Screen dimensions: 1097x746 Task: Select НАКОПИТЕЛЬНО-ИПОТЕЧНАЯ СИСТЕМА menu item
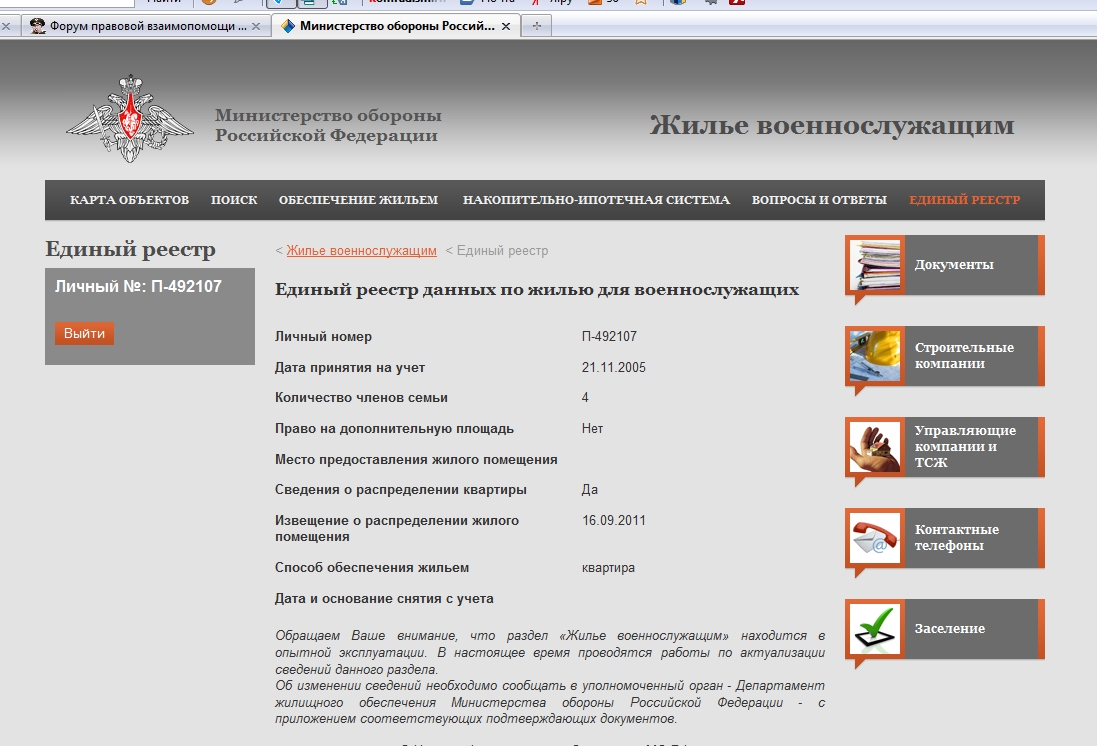click(596, 200)
